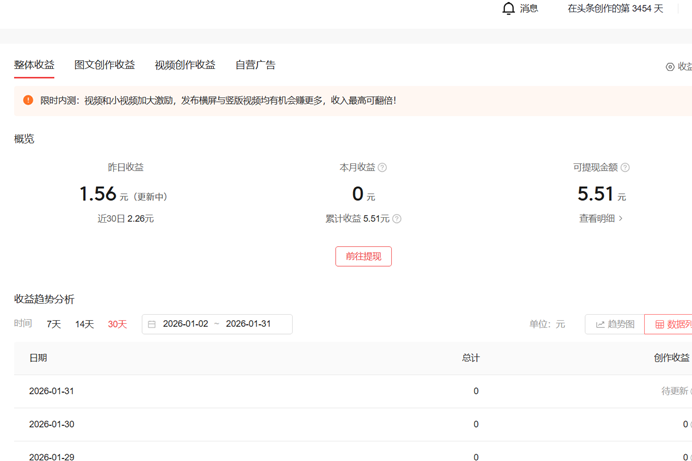Click help icon beside 累计收益 5.51元

point(397,219)
